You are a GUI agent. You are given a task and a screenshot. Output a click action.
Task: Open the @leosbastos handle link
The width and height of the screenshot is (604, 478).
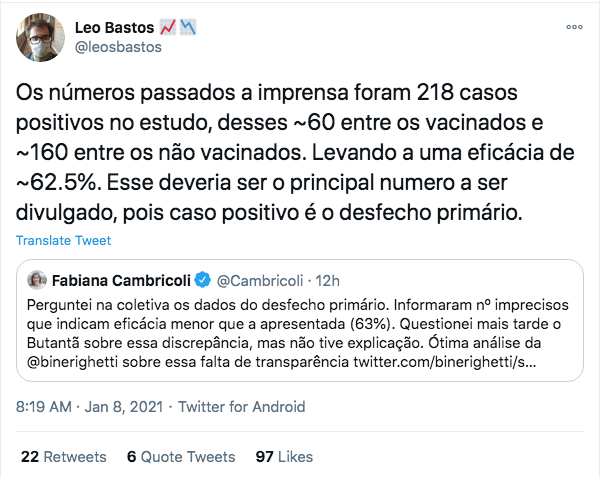coord(118,47)
